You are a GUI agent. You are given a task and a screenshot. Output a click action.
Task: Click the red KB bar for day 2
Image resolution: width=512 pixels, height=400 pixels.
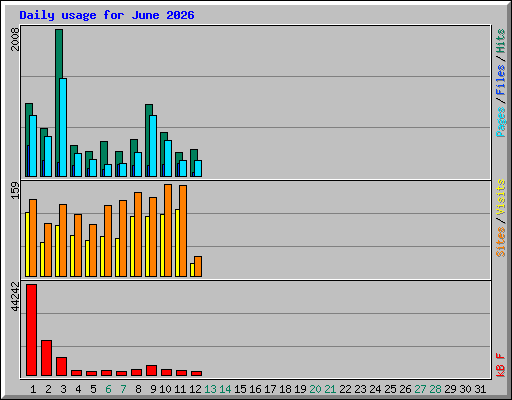pos(46,358)
